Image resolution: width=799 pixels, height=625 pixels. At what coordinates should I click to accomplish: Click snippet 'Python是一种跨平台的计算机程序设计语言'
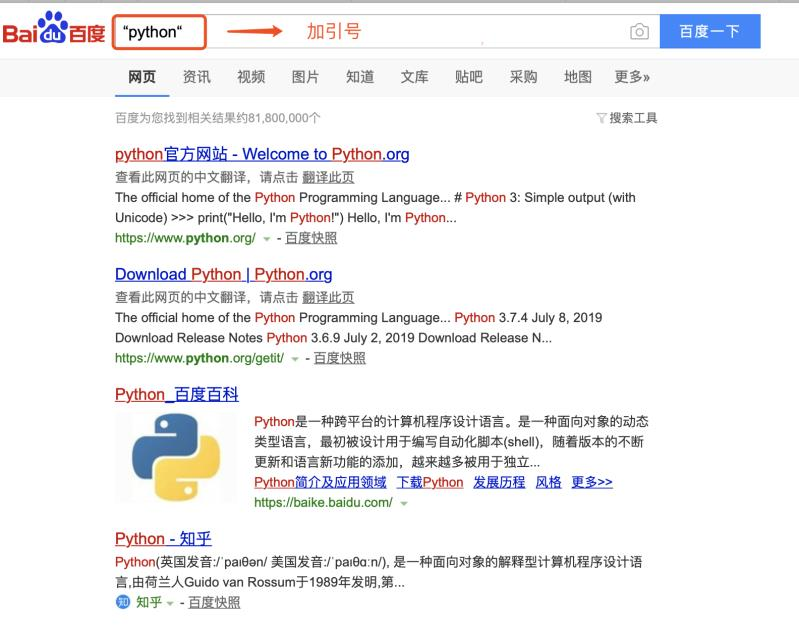pos(380,421)
